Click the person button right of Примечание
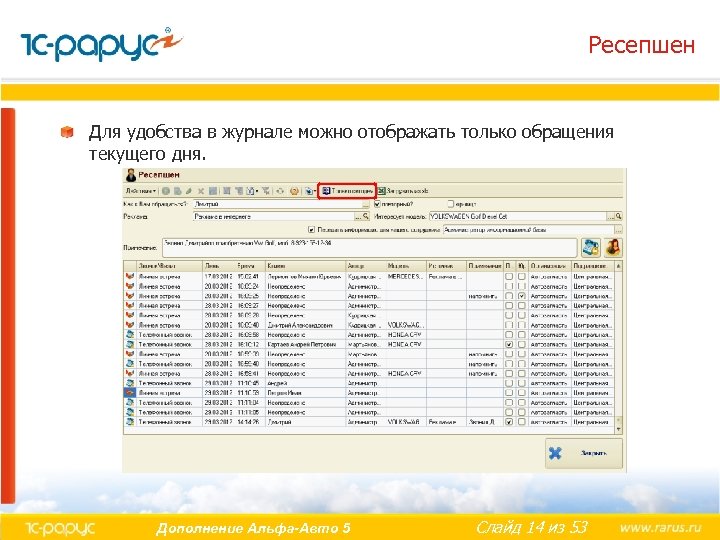Screen dimensions: 720x540 pos(613,248)
